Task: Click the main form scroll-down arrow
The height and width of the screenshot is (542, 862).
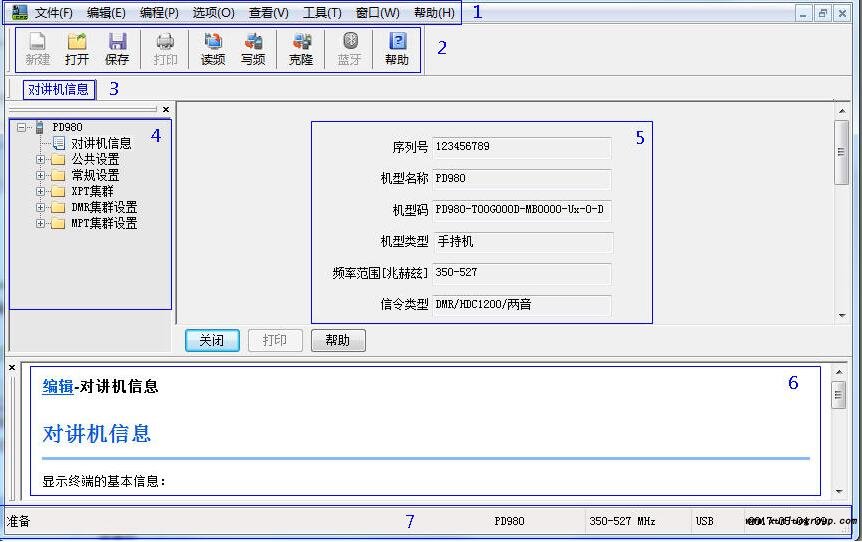Action: (x=842, y=316)
